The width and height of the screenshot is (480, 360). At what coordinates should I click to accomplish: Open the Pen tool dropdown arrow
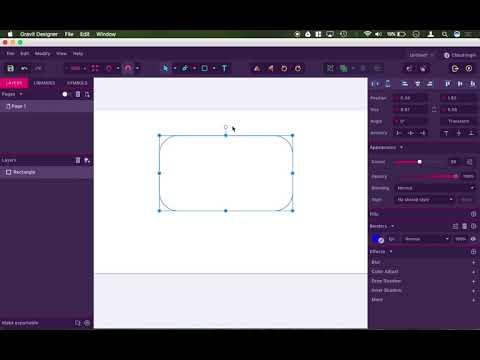coord(195,68)
